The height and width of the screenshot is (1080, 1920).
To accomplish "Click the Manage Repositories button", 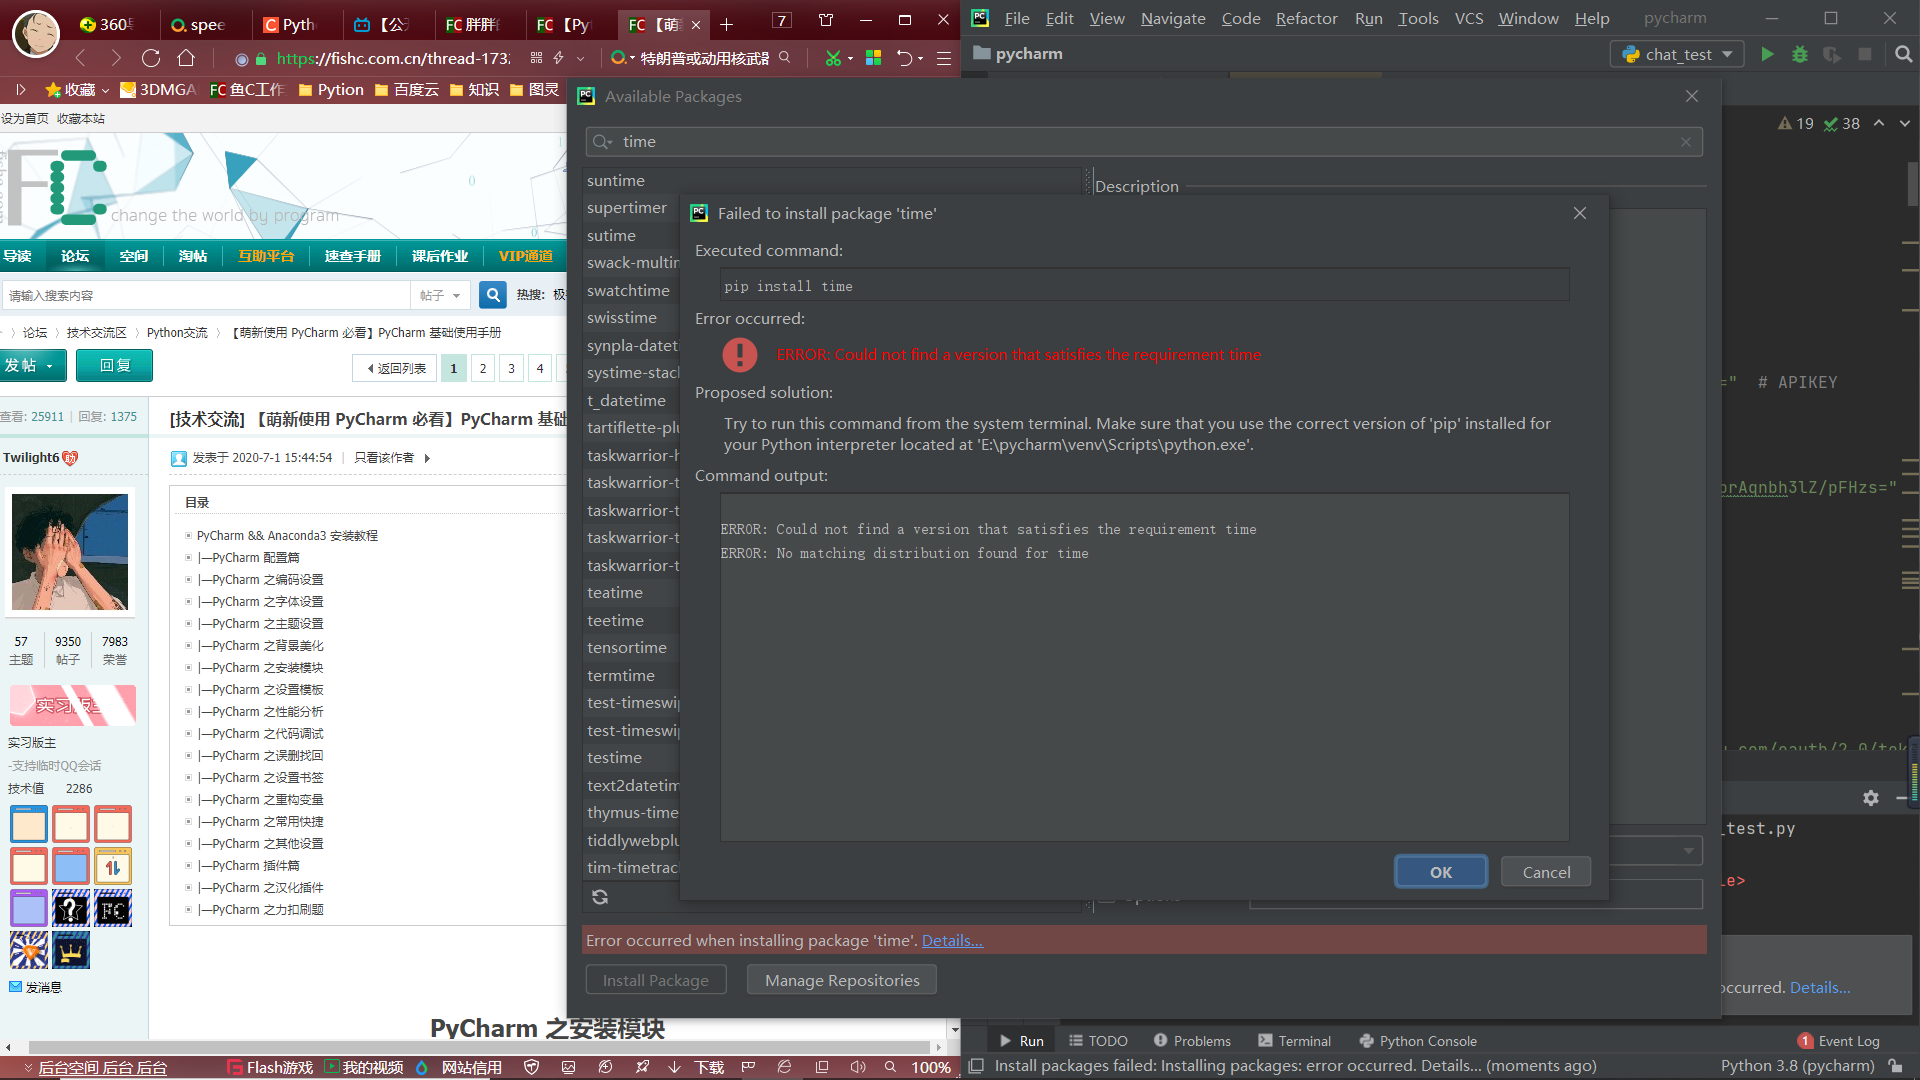I will point(842,980).
